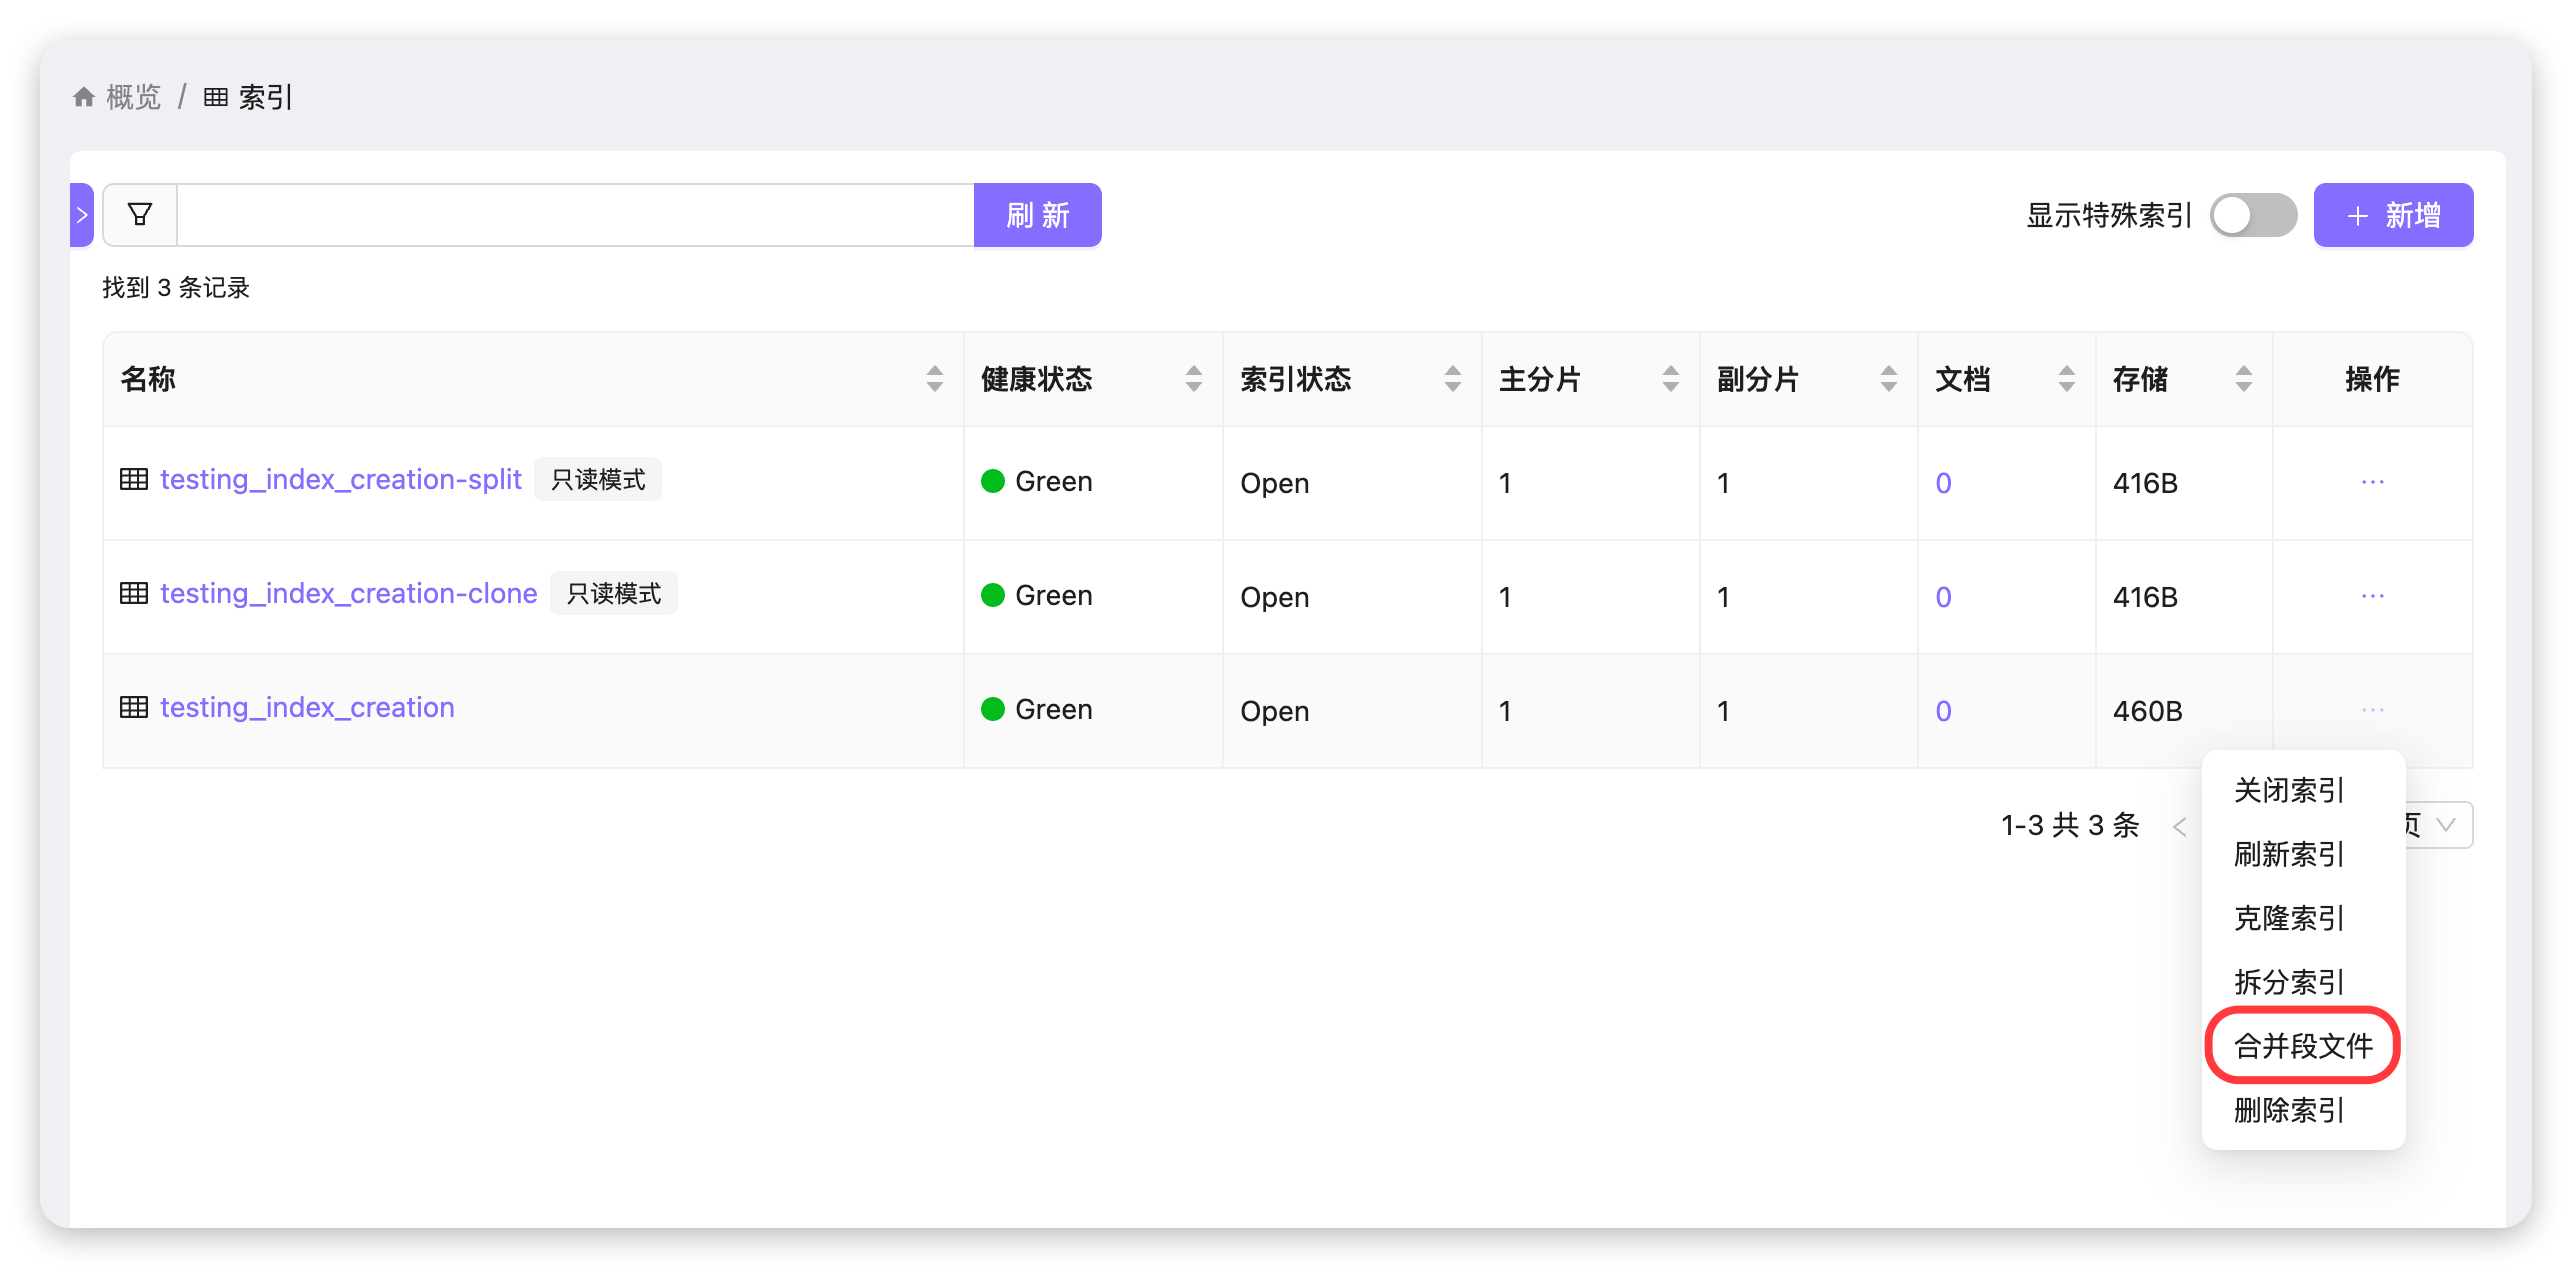This screenshot has width=2572, height=1268.
Task: Choose 删除索引 in context menu
Action: [2288, 1110]
